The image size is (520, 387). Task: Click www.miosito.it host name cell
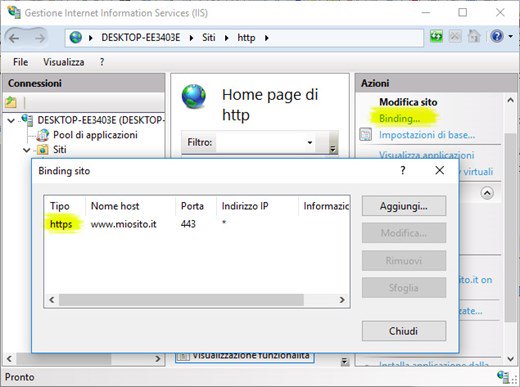click(x=124, y=224)
